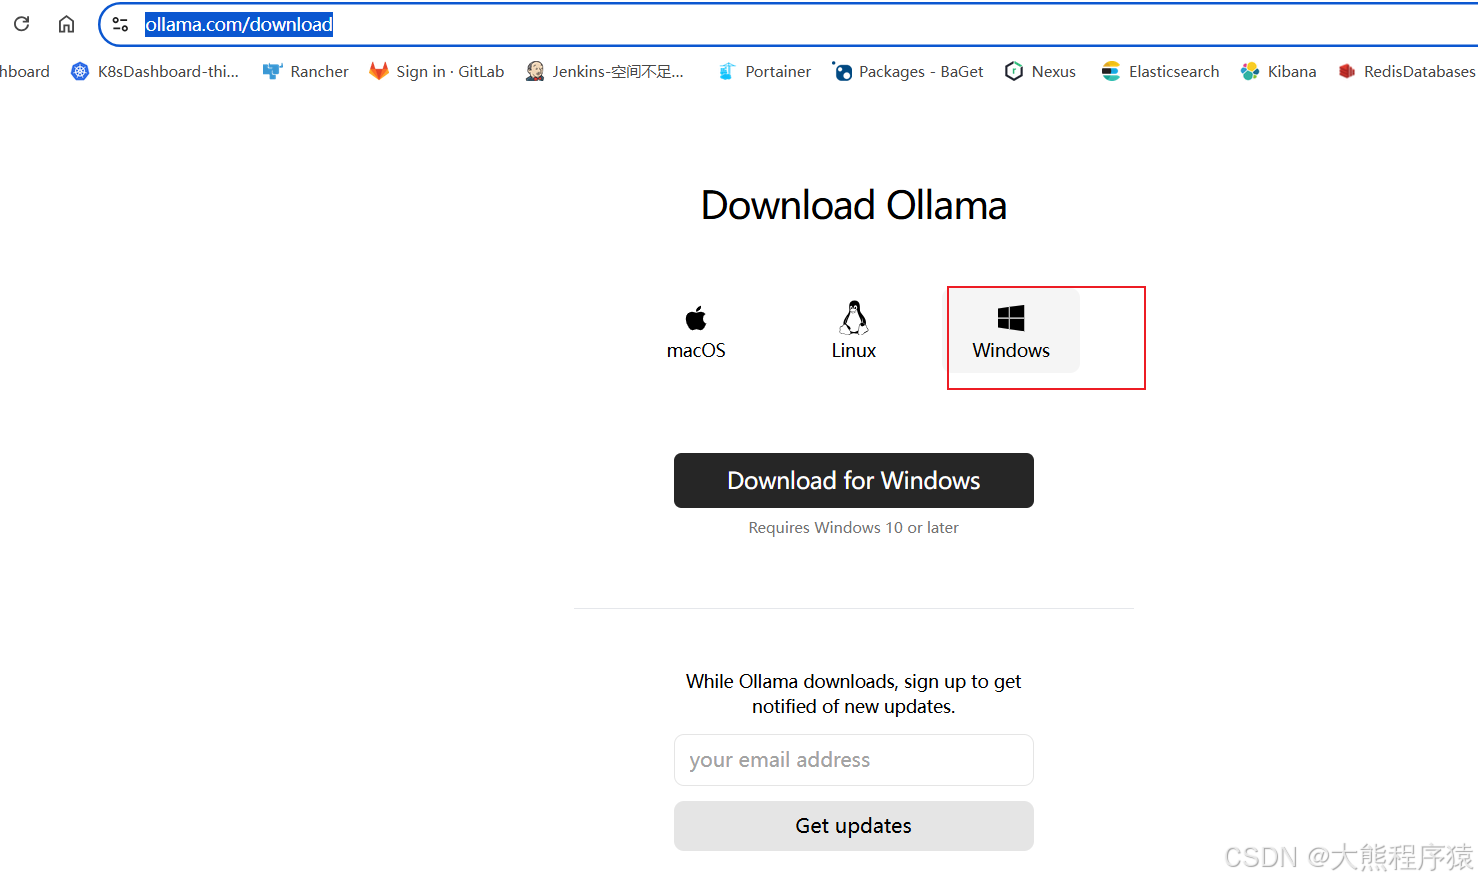The width and height of the screenshot is (1478, 883).
Task: Click the Kibana bookmark icon
Action: pyautogui.click(x=1250, y=71)
